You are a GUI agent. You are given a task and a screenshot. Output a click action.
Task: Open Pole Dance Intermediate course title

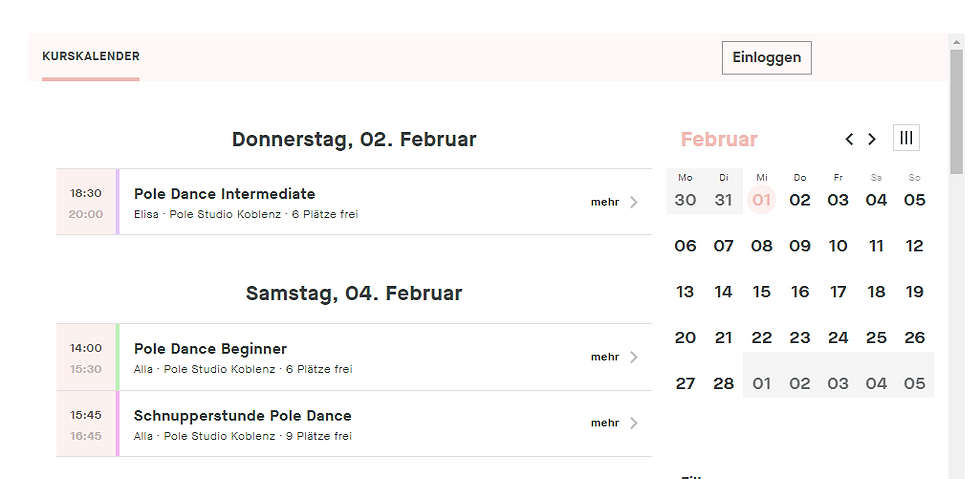click(224, 194)
